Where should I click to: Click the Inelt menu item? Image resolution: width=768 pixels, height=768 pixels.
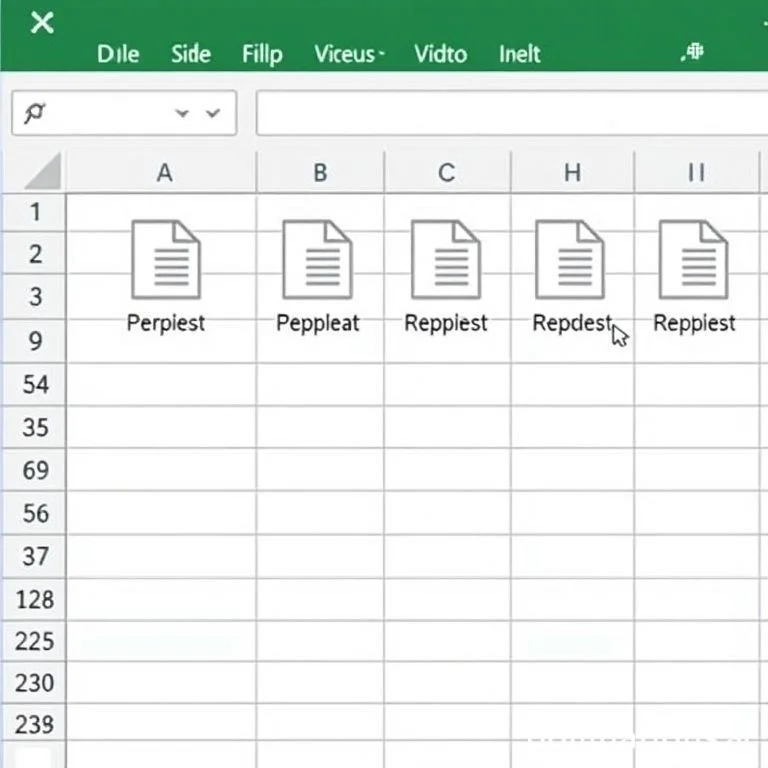point(520,53)
